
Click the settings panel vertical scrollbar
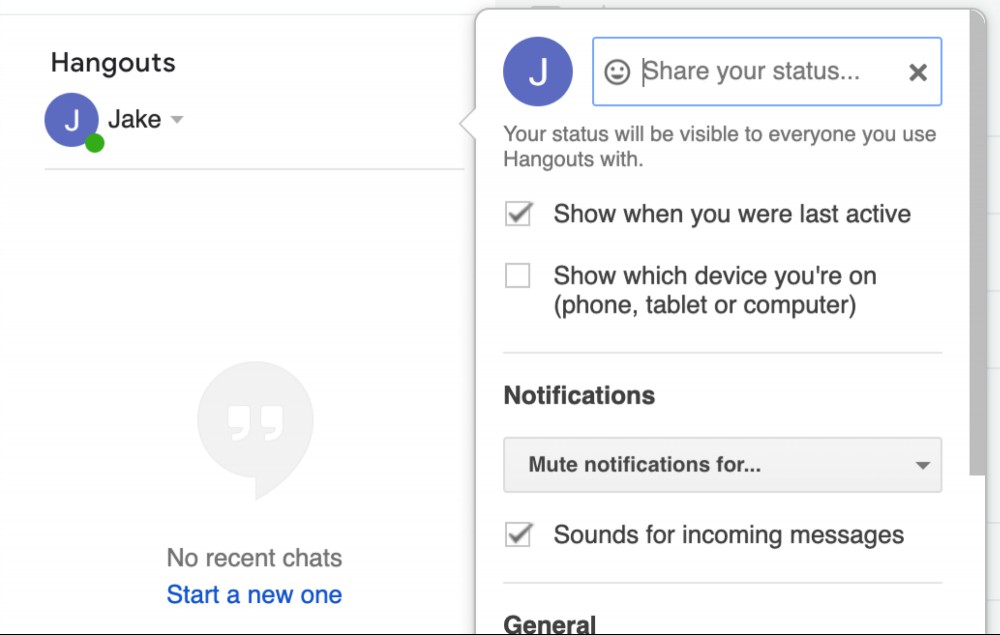click(977, 242)
